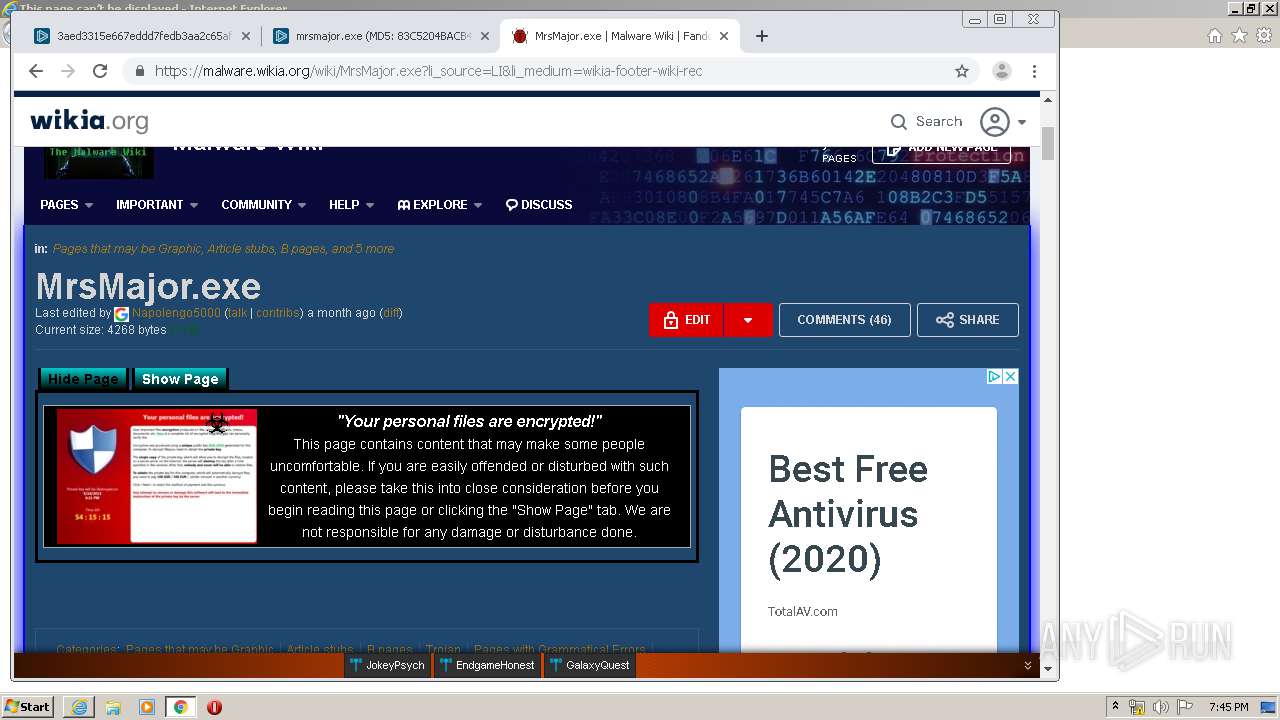Image resolution: width=1280 pixels, height=720 pixels.
Task: Expand the PAGES navigation menu
Action: point(66,204)
